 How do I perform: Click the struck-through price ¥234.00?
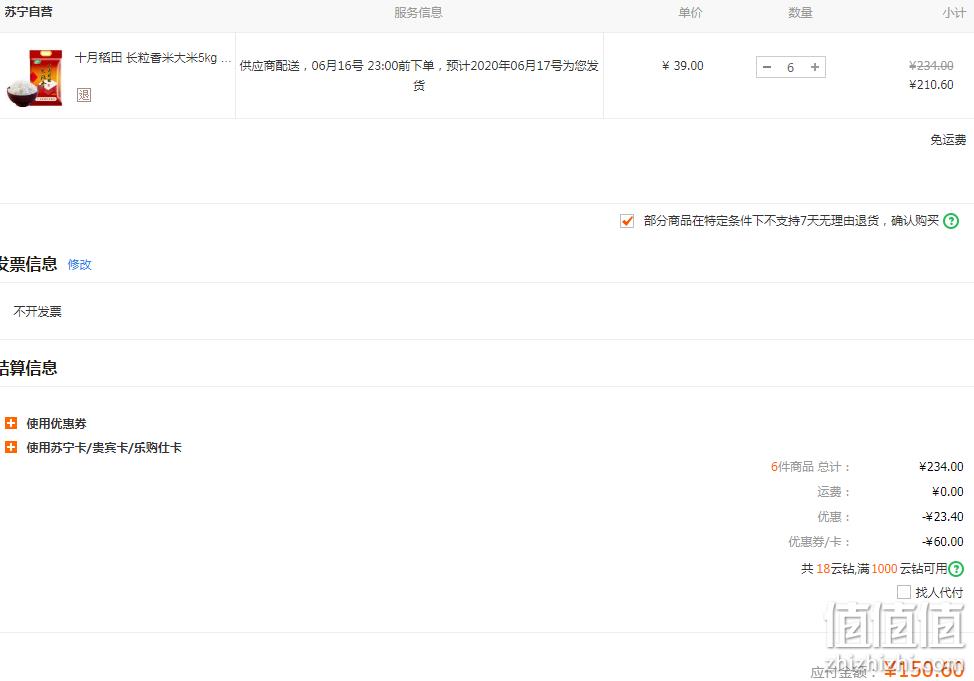click(x=931, y=65)
